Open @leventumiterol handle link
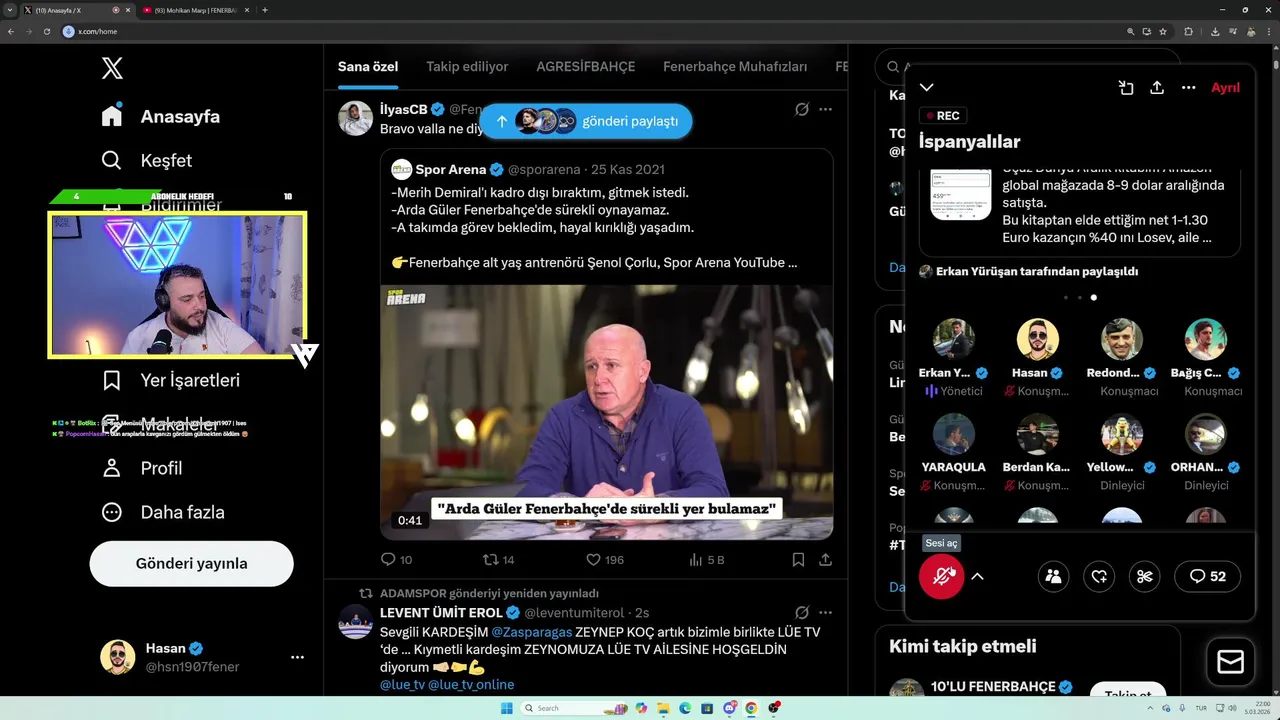Viewport: 1280px width, 720px height. tap(574, 612)
